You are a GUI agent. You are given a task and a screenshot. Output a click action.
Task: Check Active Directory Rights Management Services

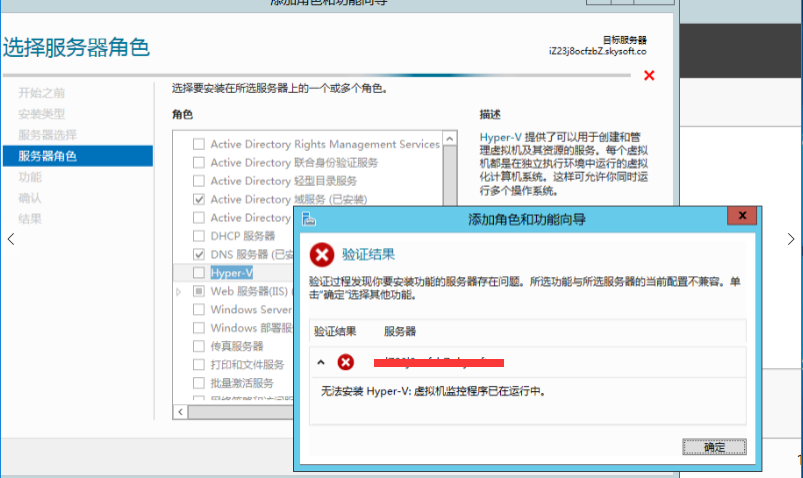pyautogui.click(x=199, y=144)
